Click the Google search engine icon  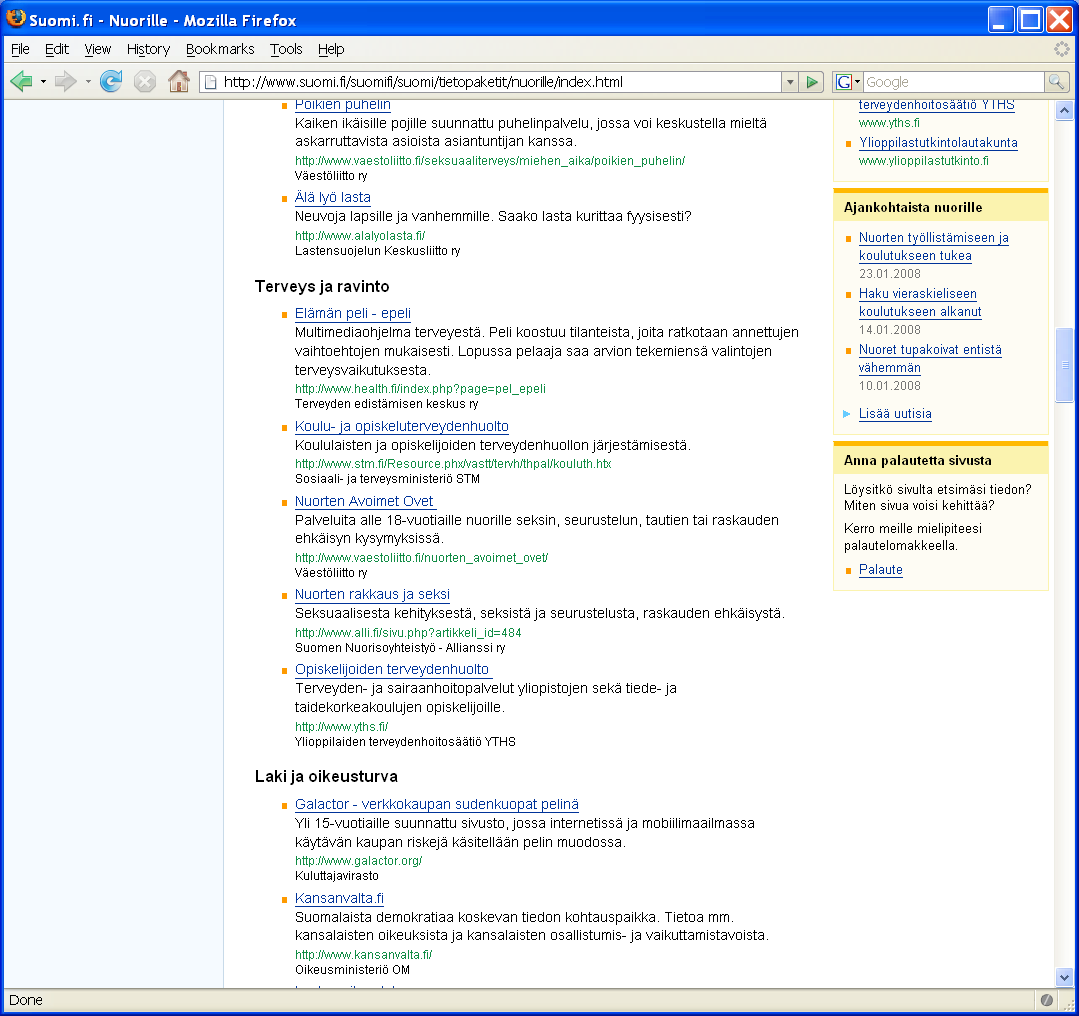pyautogui.click(x=844, y=82)
